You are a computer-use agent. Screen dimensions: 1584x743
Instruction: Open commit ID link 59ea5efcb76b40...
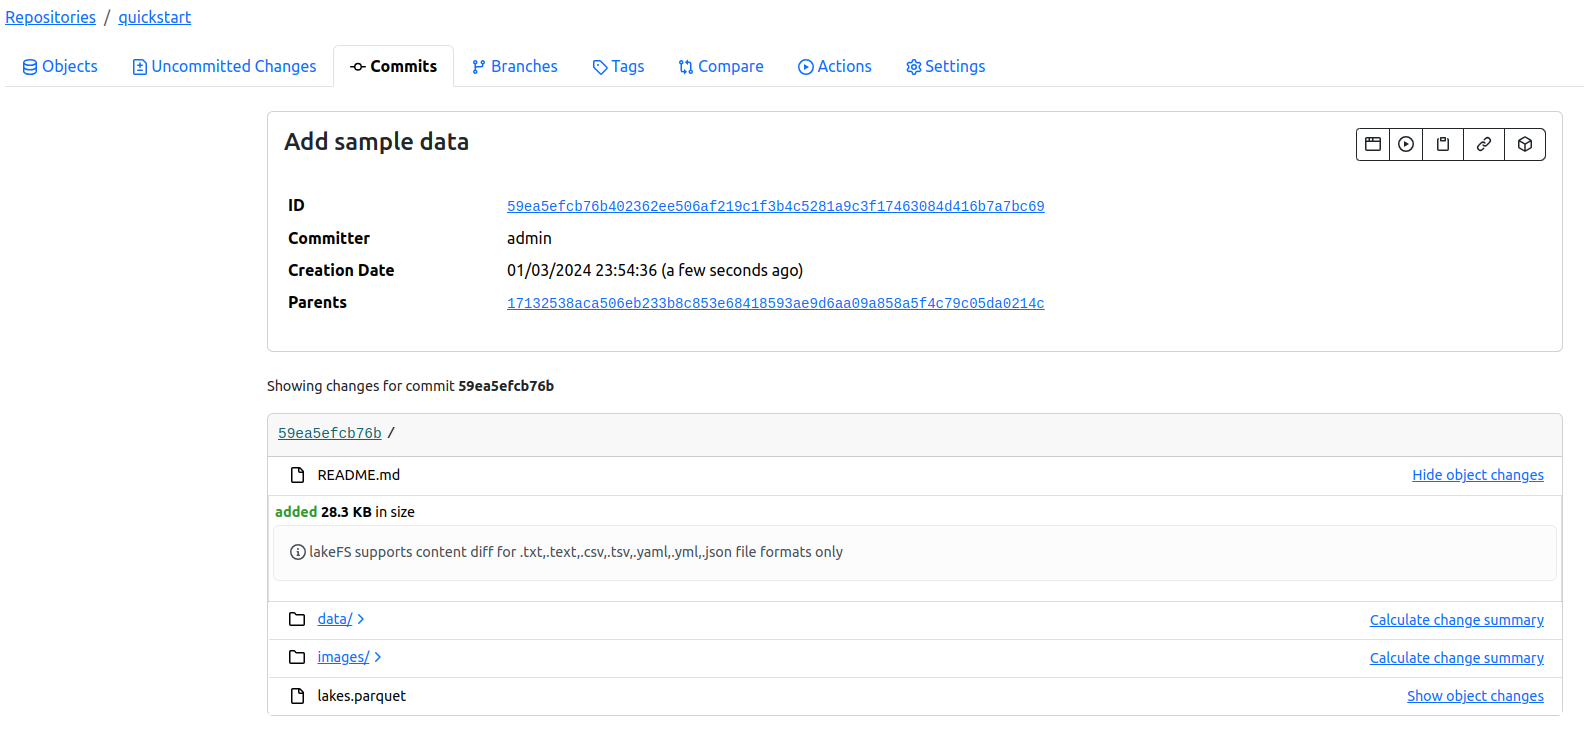(776, 206)
